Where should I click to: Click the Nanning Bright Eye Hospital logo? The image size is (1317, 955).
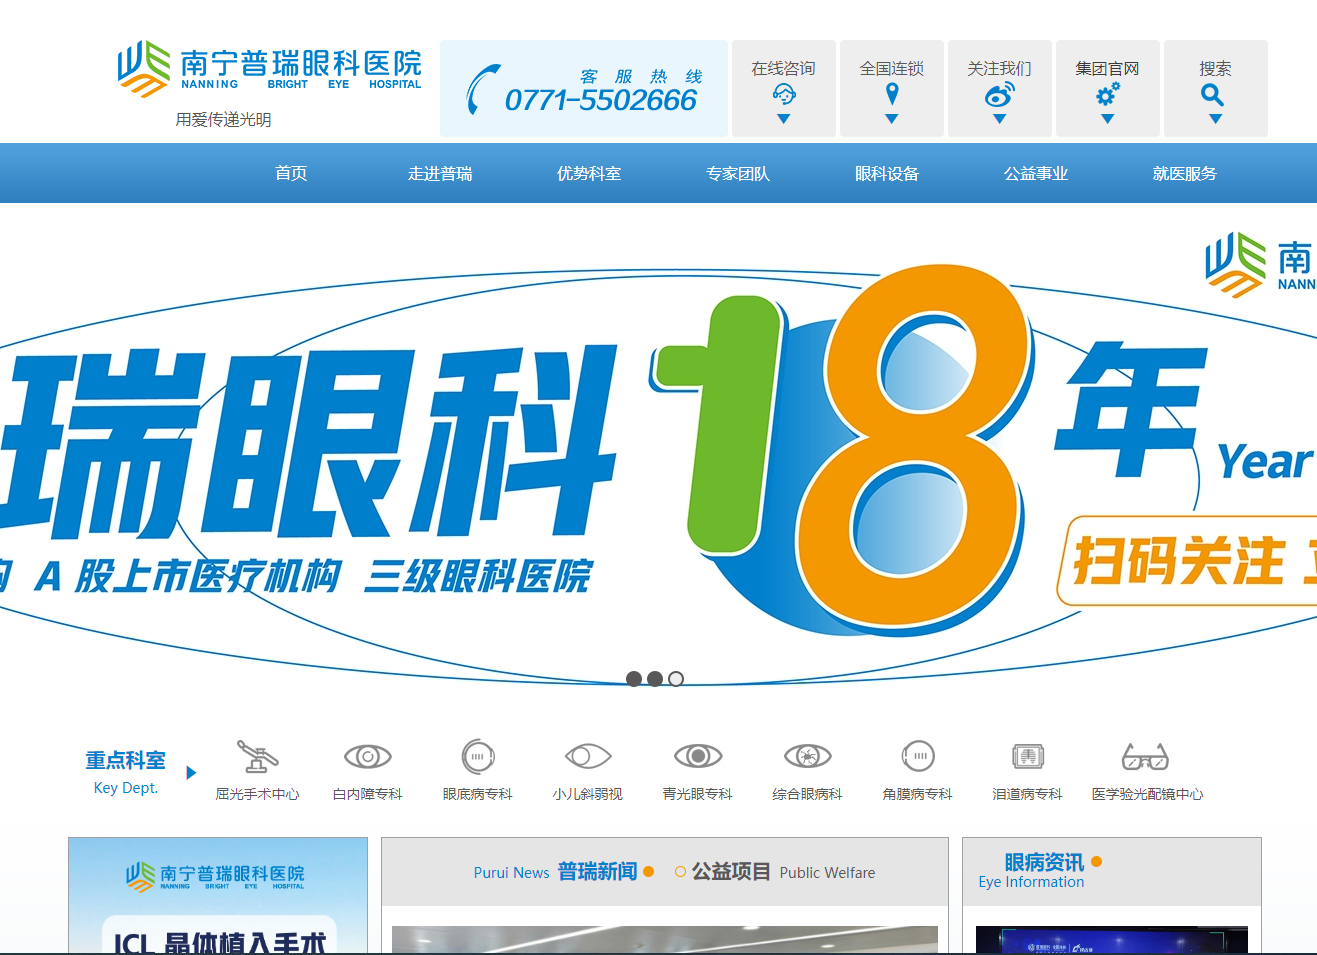269,69
